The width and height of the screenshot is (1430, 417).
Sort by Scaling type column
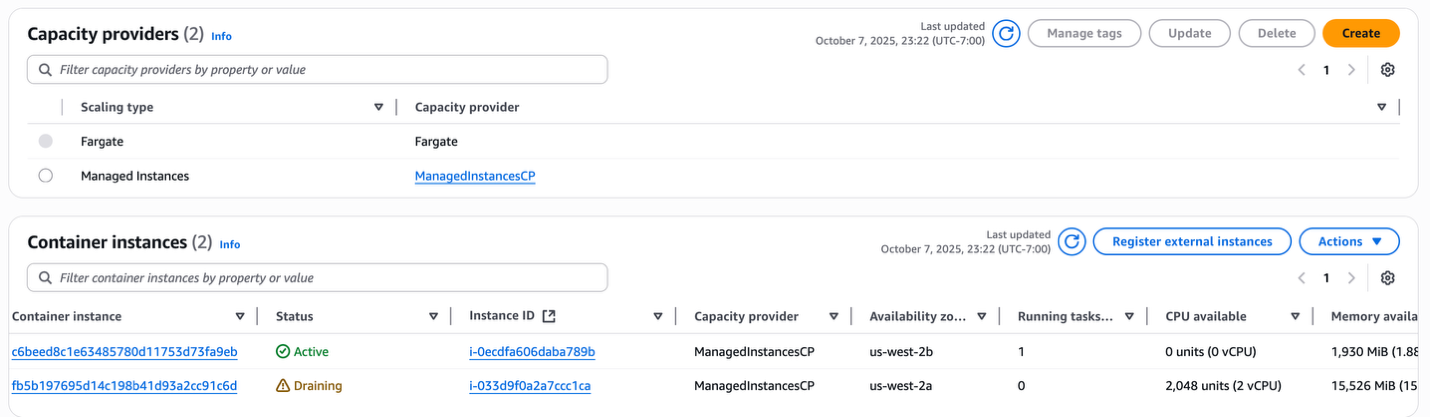tap(378, 107)
